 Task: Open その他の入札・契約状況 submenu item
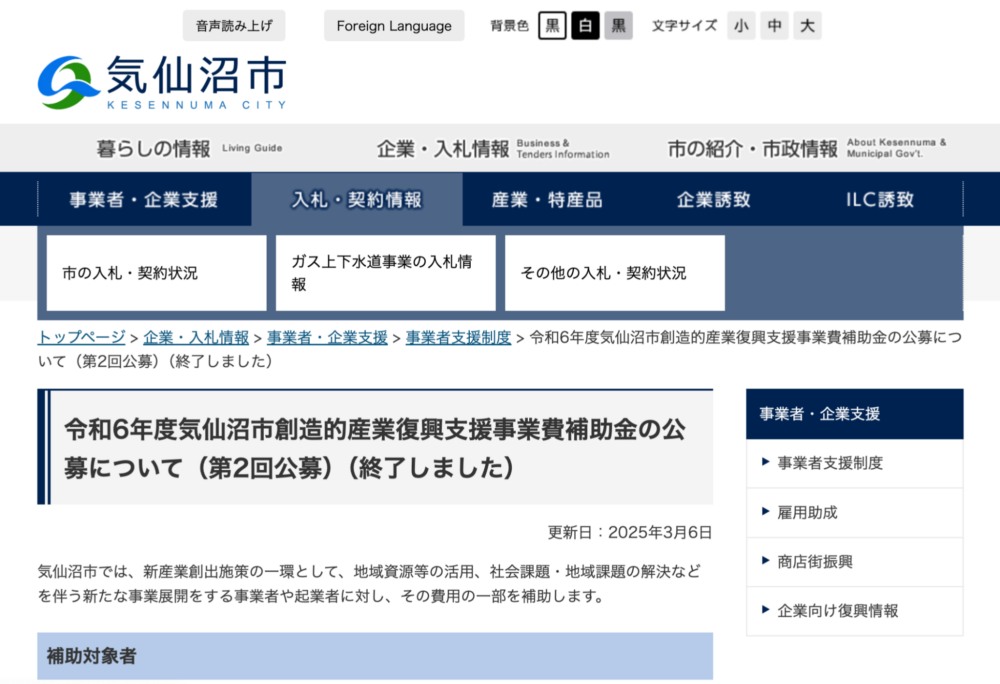(x=615, y=273)
